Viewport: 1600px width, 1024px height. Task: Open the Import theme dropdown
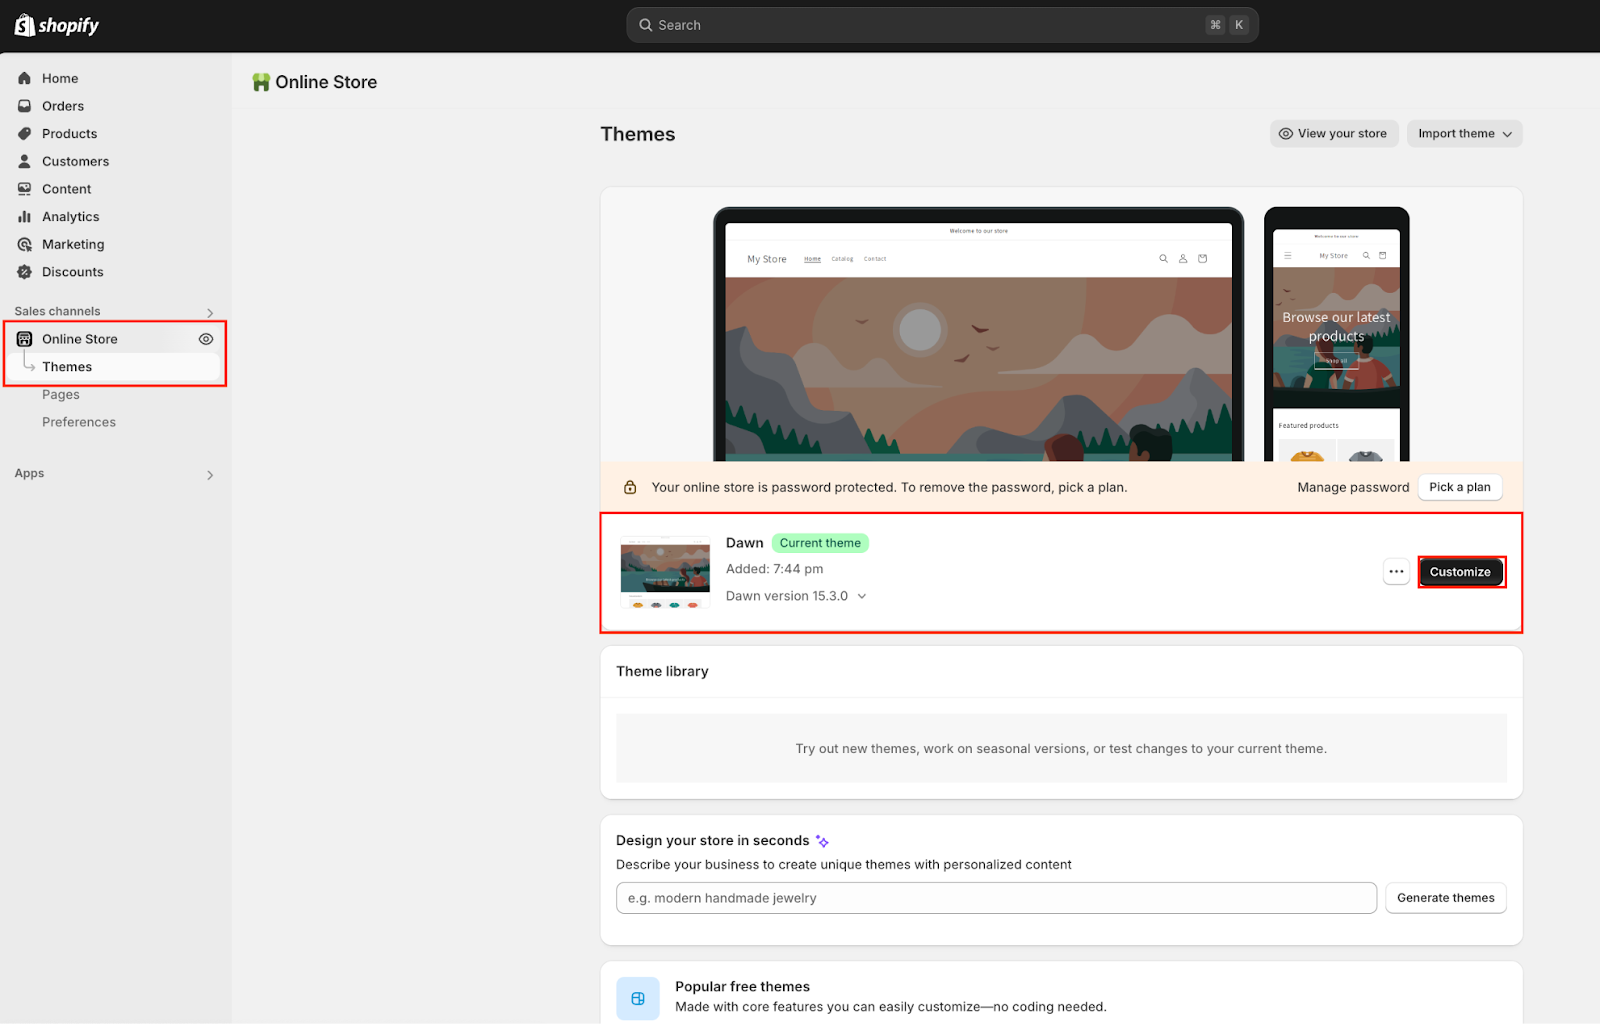(1464, 134)
